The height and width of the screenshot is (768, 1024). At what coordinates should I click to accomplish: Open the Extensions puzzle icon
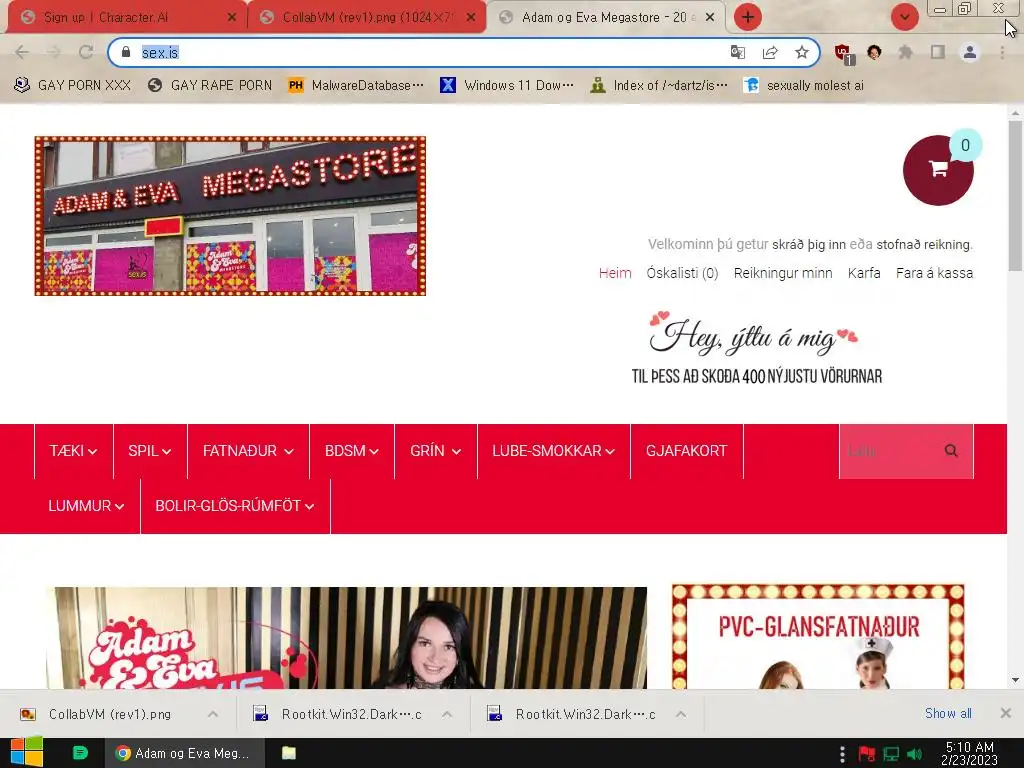click(x=906, y=52)
